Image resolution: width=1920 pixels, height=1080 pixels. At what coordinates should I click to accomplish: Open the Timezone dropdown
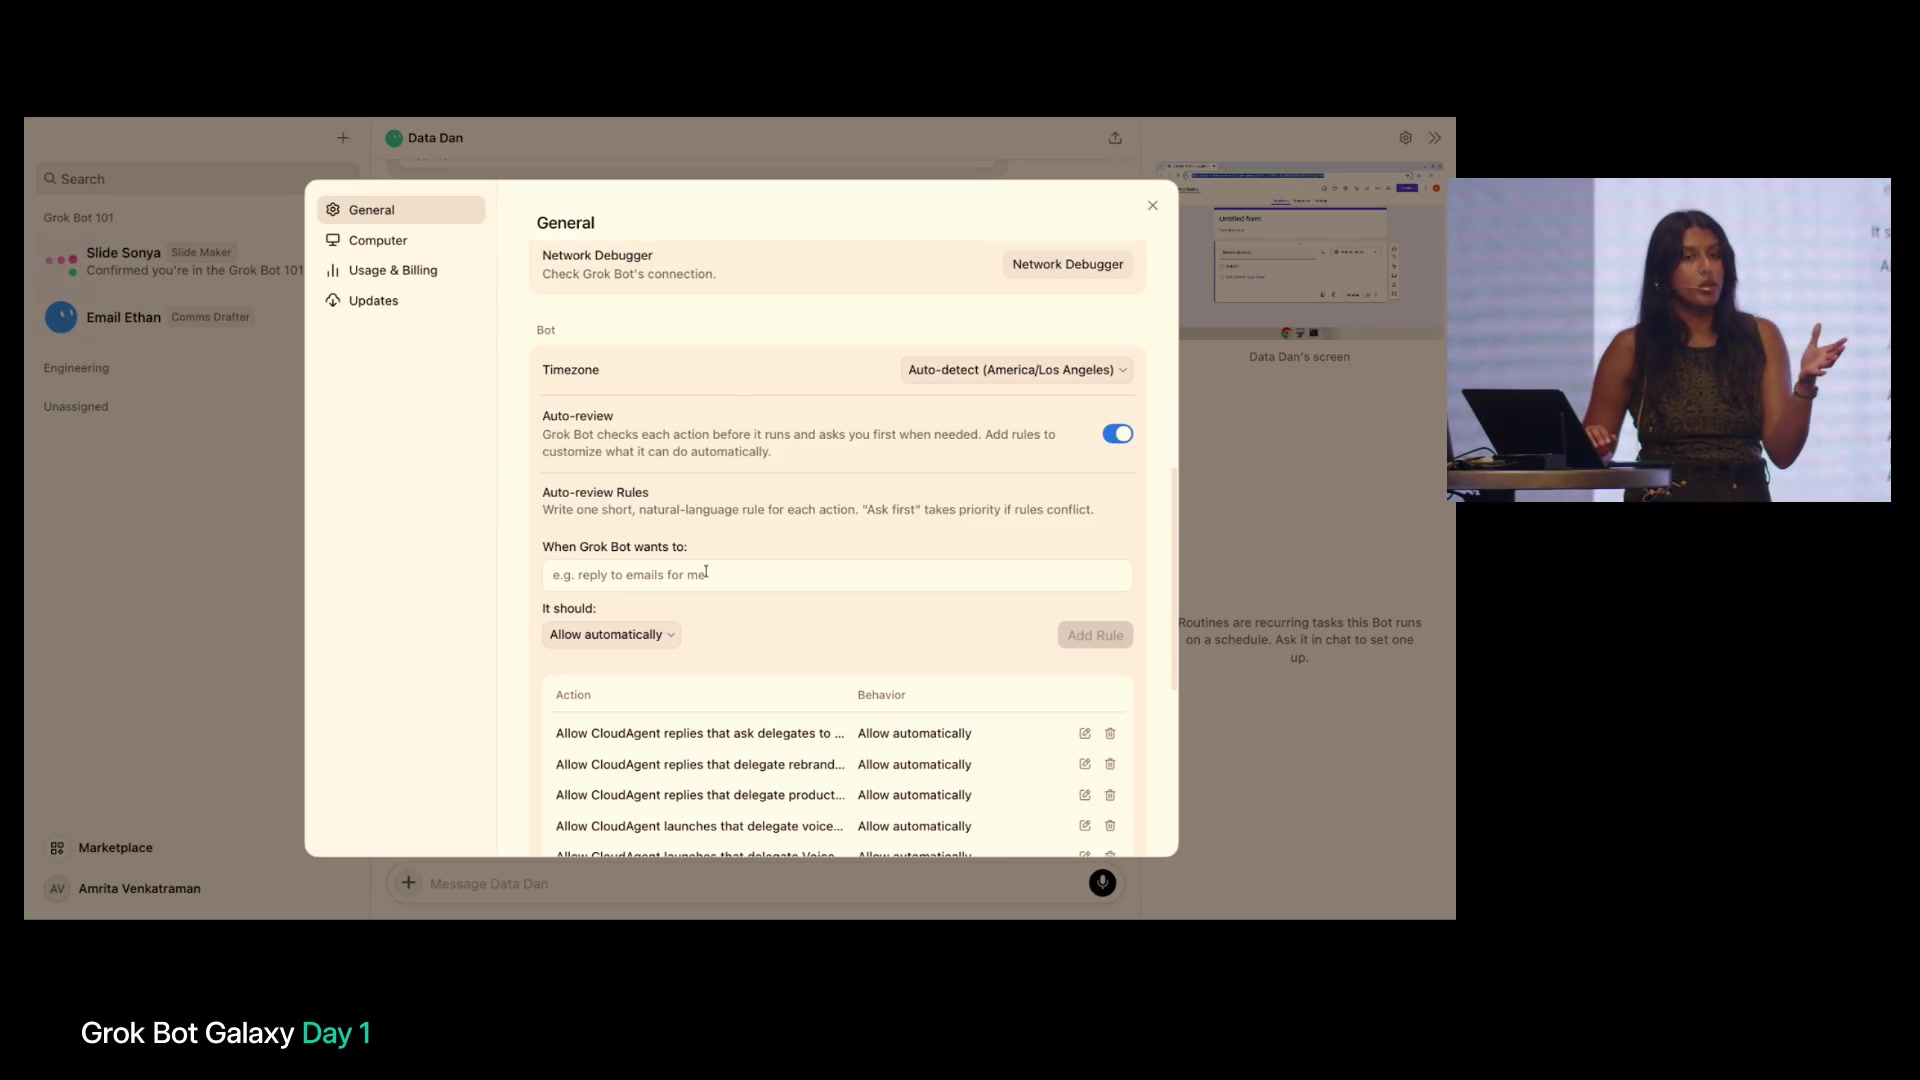point(1017,370)
